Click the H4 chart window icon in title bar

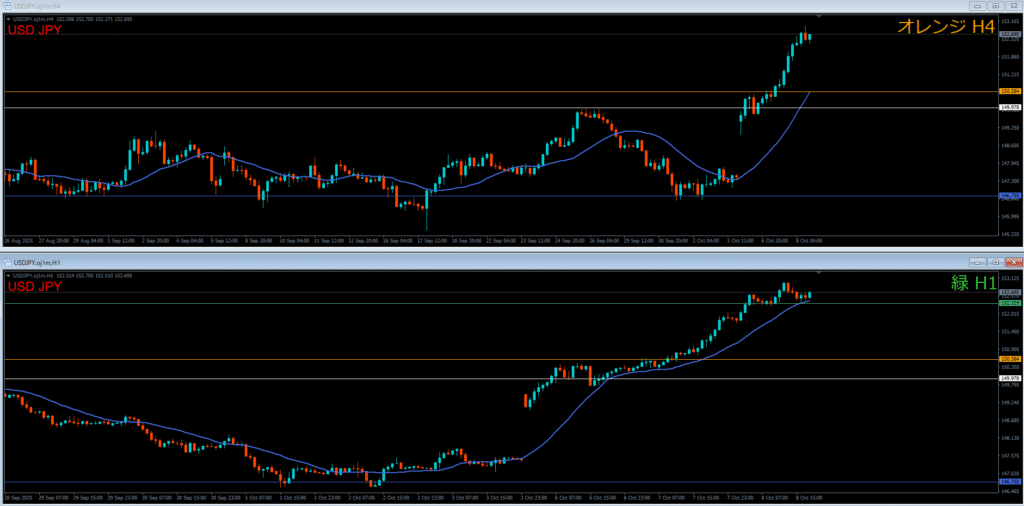pos(7,6)
